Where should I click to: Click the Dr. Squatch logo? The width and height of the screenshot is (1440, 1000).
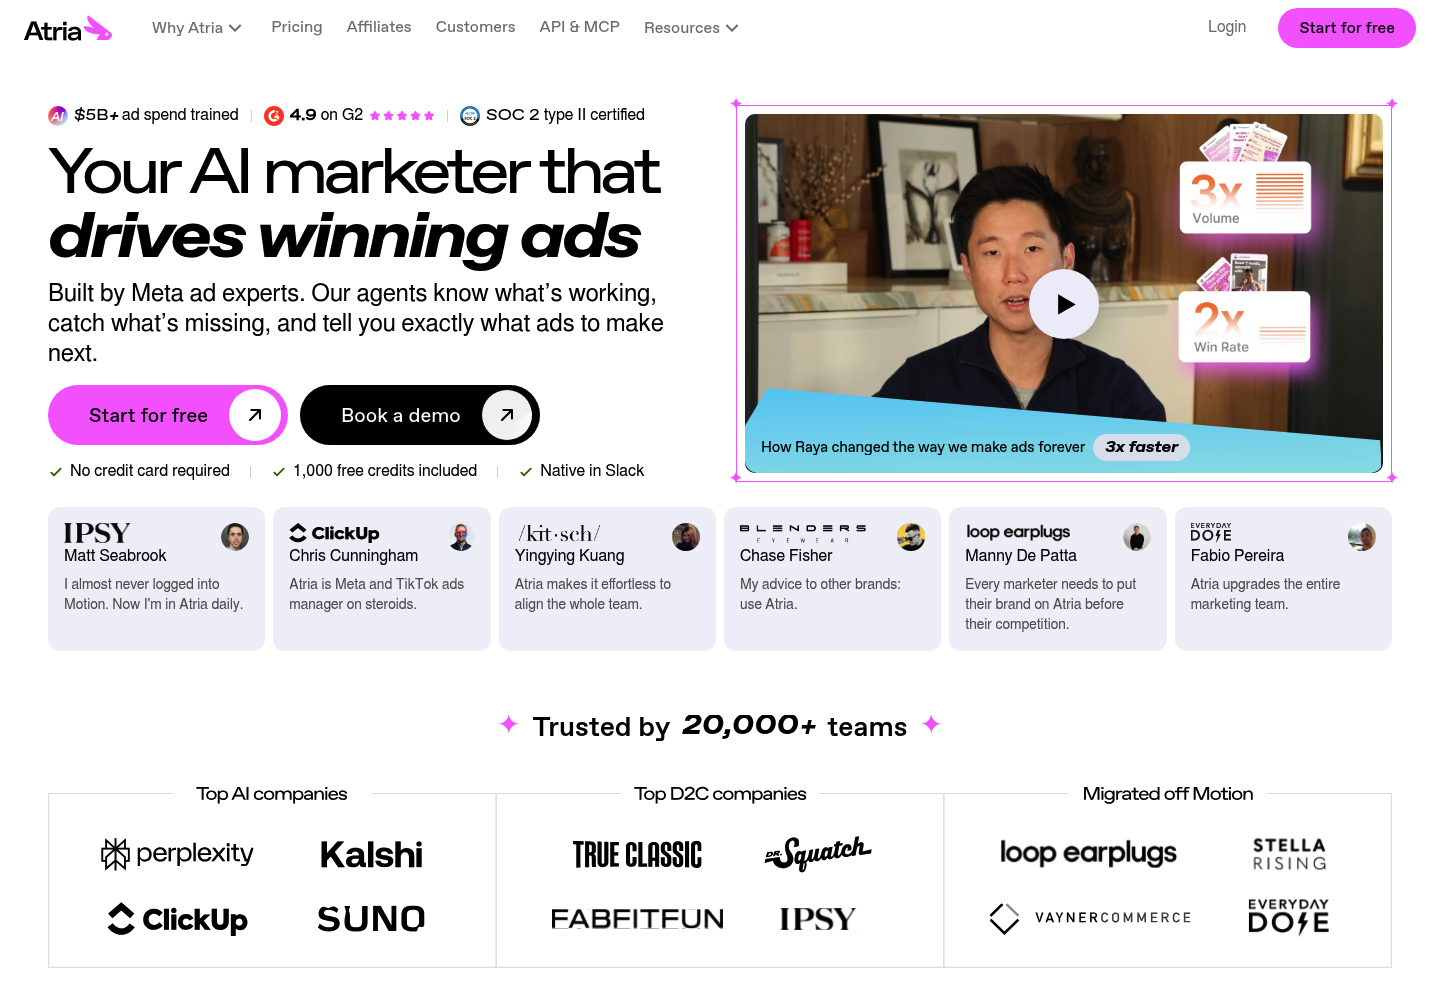(x=818, y=854)
